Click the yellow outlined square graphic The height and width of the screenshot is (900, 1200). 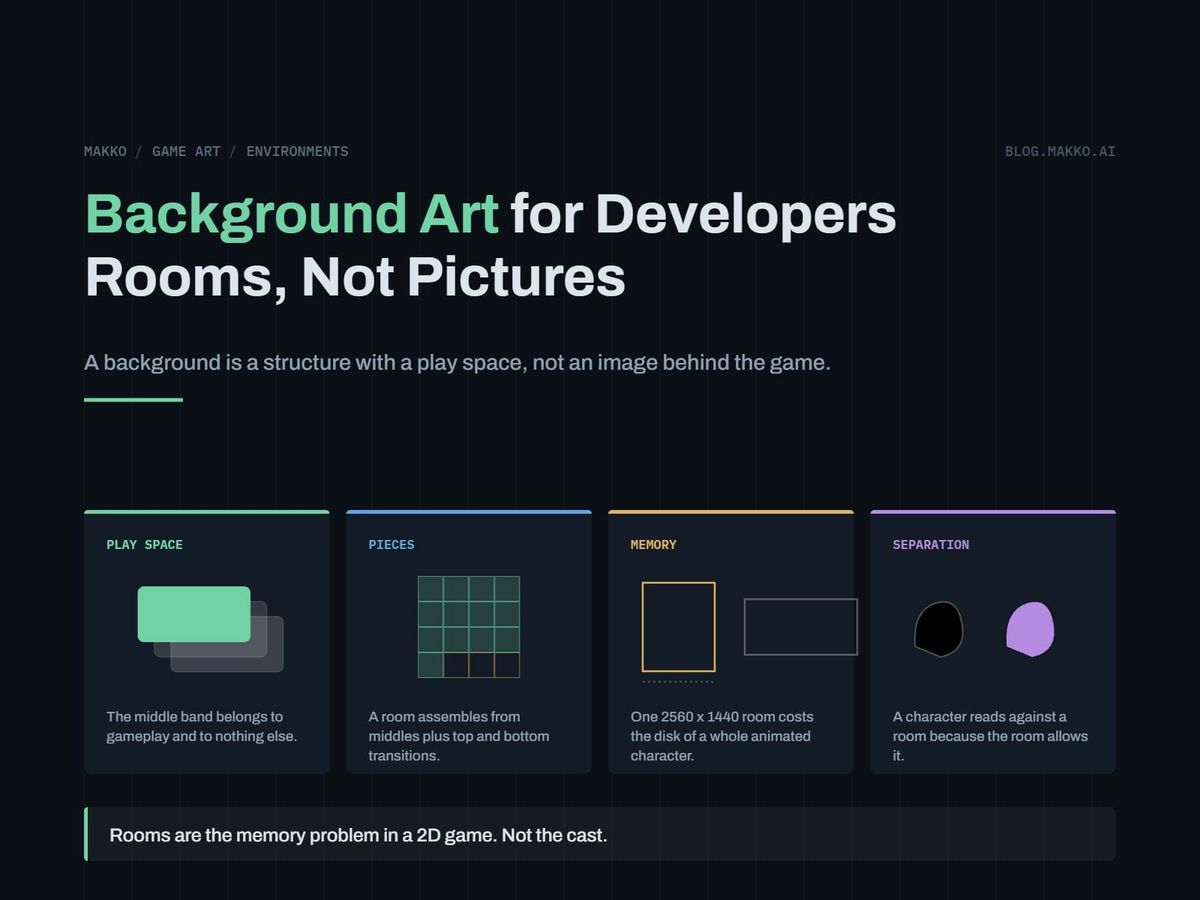point(679,627)
